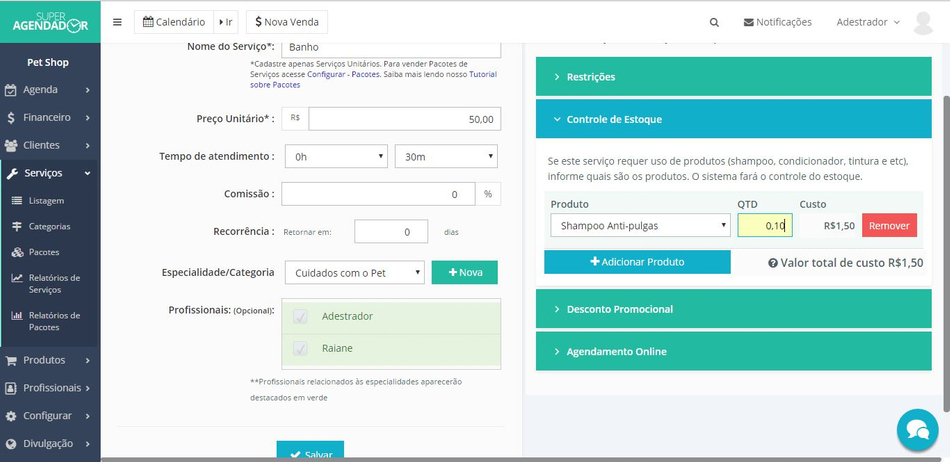This screenshot has height=462, width=950.
Task: Expand the Configurar sidebar menu
Action: pos(50,416)
